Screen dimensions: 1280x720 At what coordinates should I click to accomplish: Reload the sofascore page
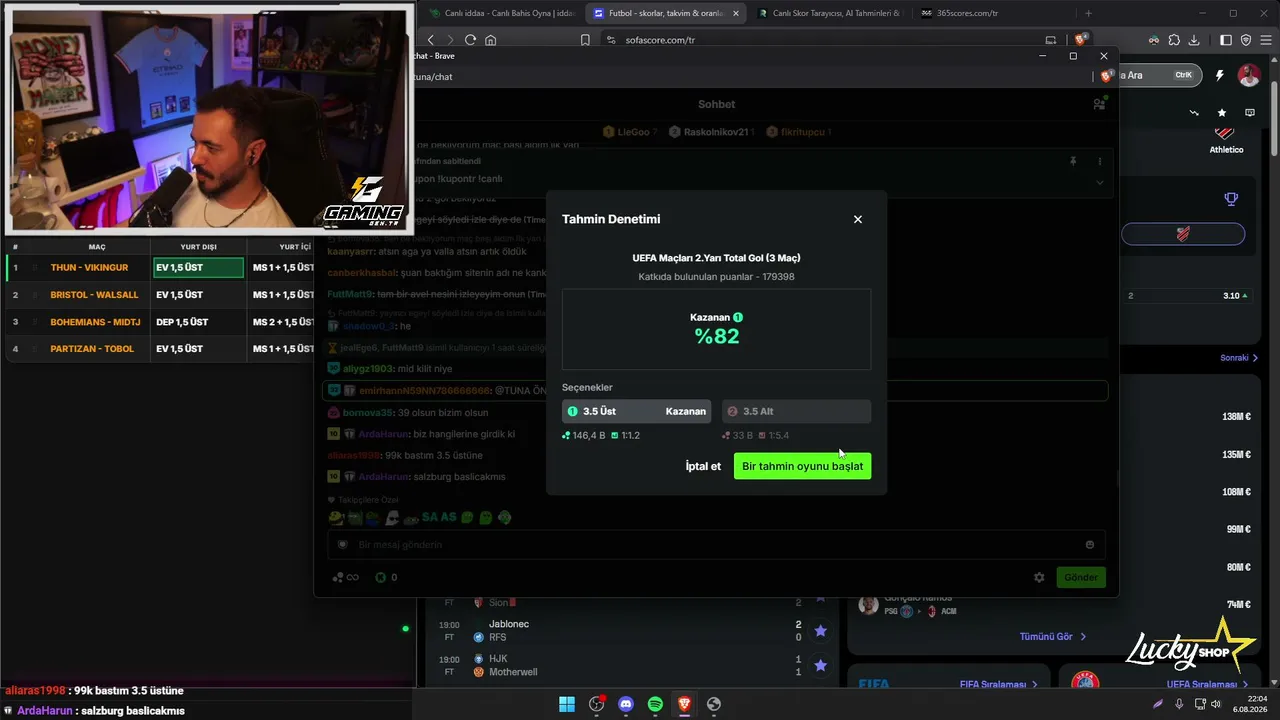[x=470, y=40]
